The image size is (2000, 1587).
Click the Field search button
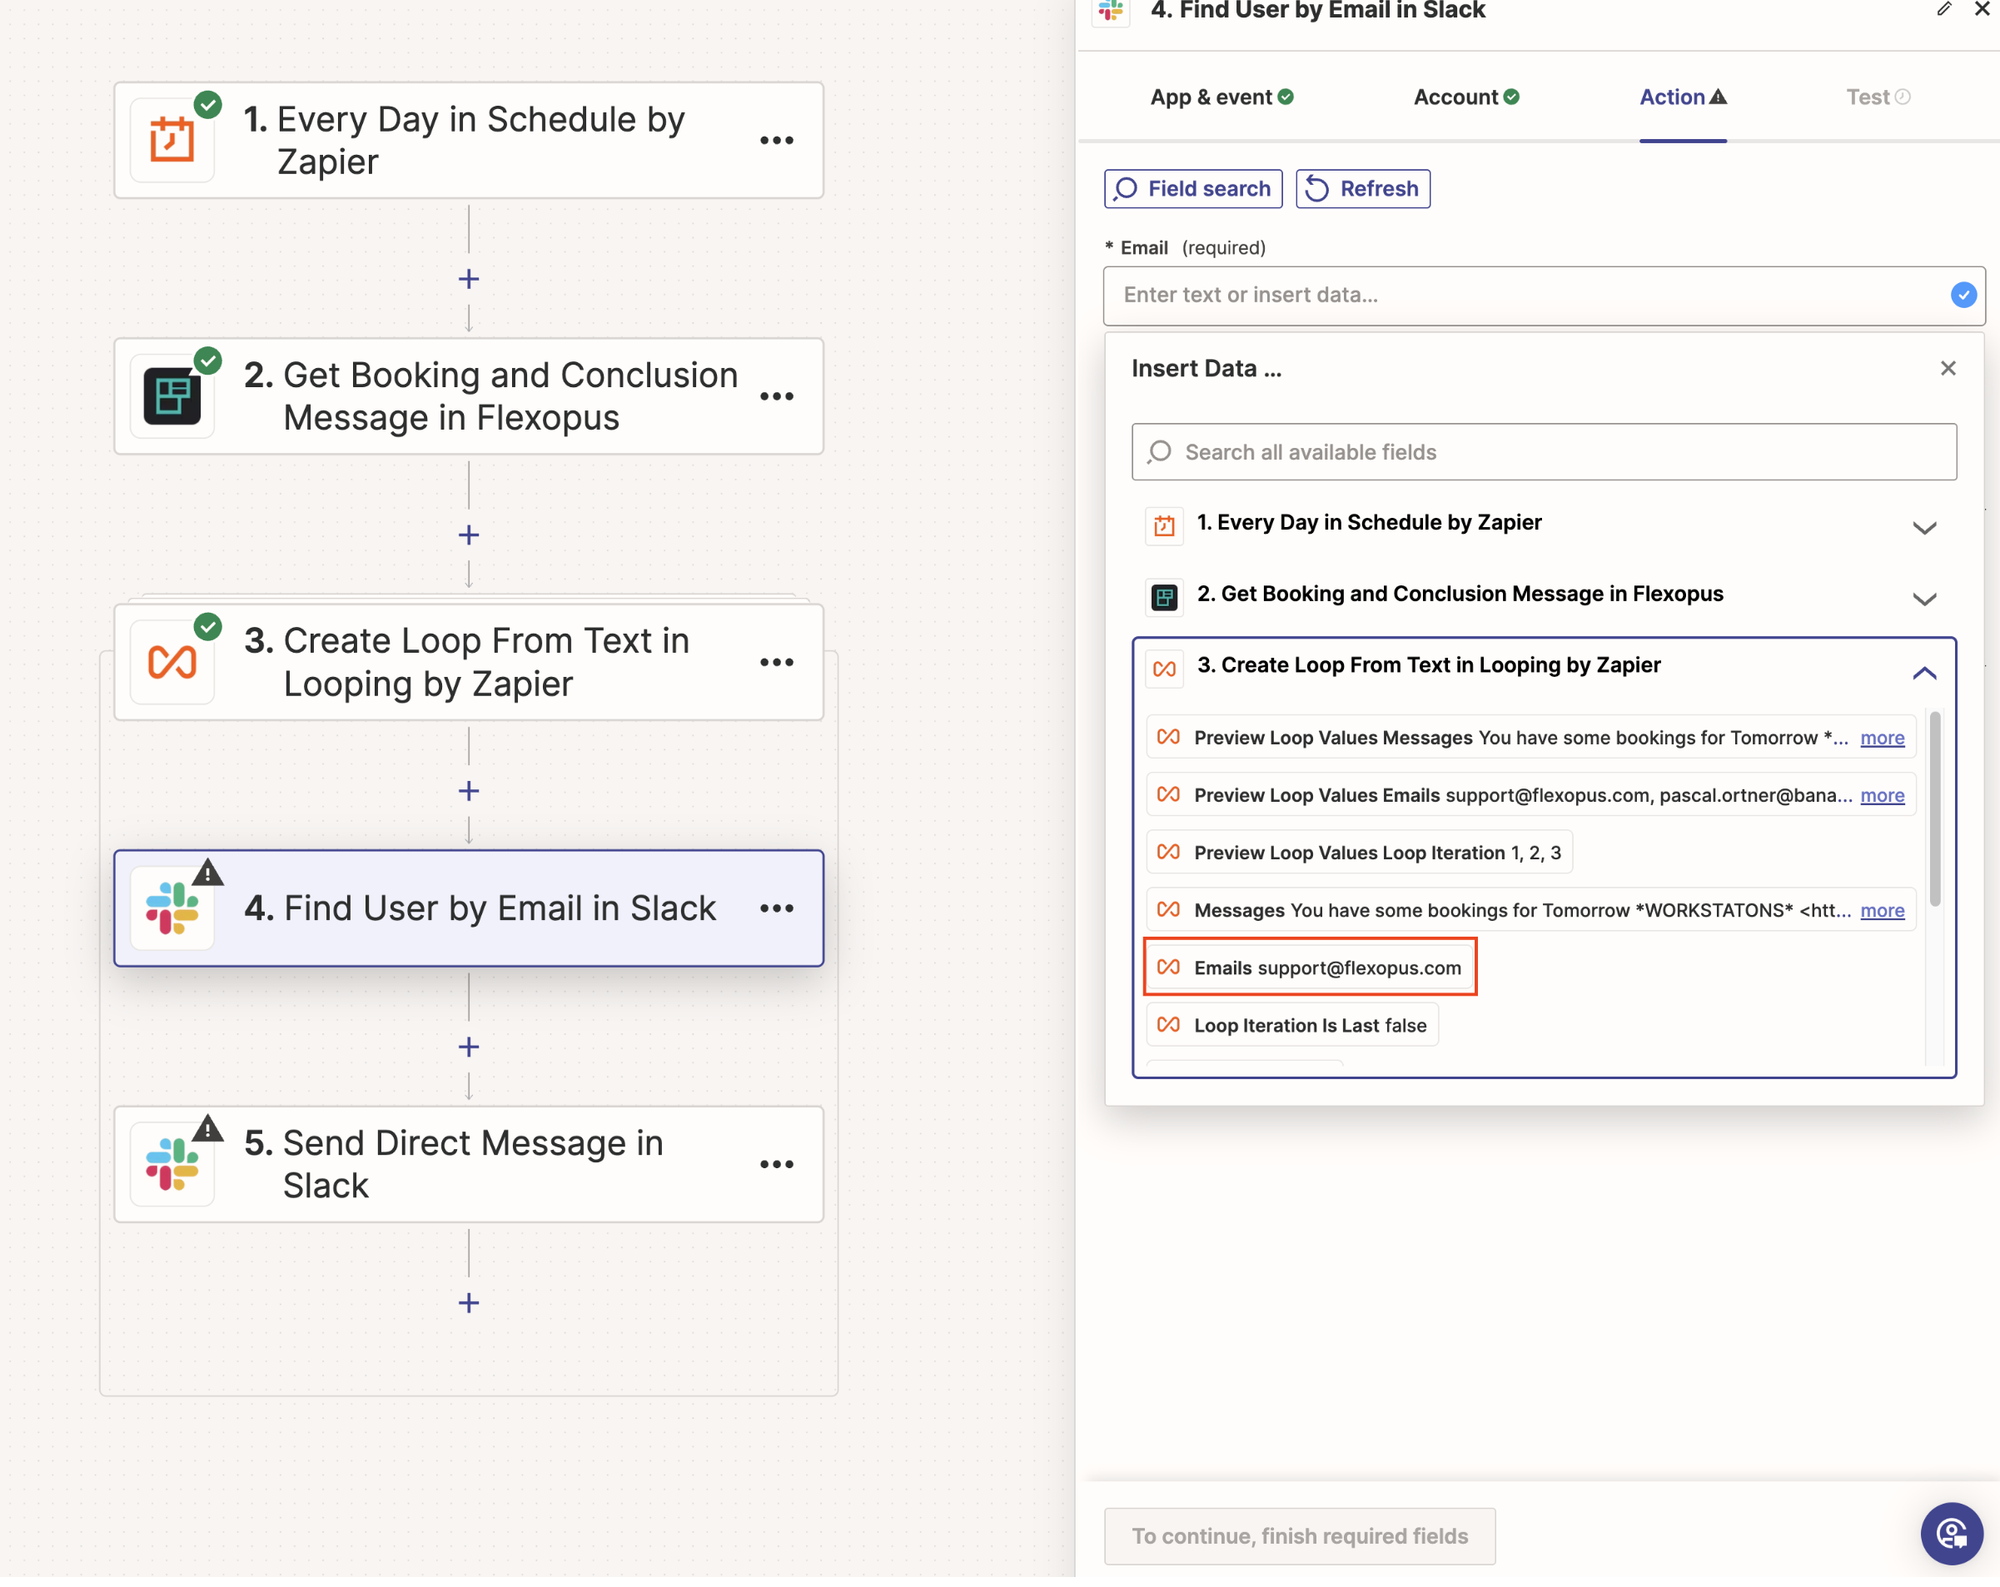click(1193, 189)
